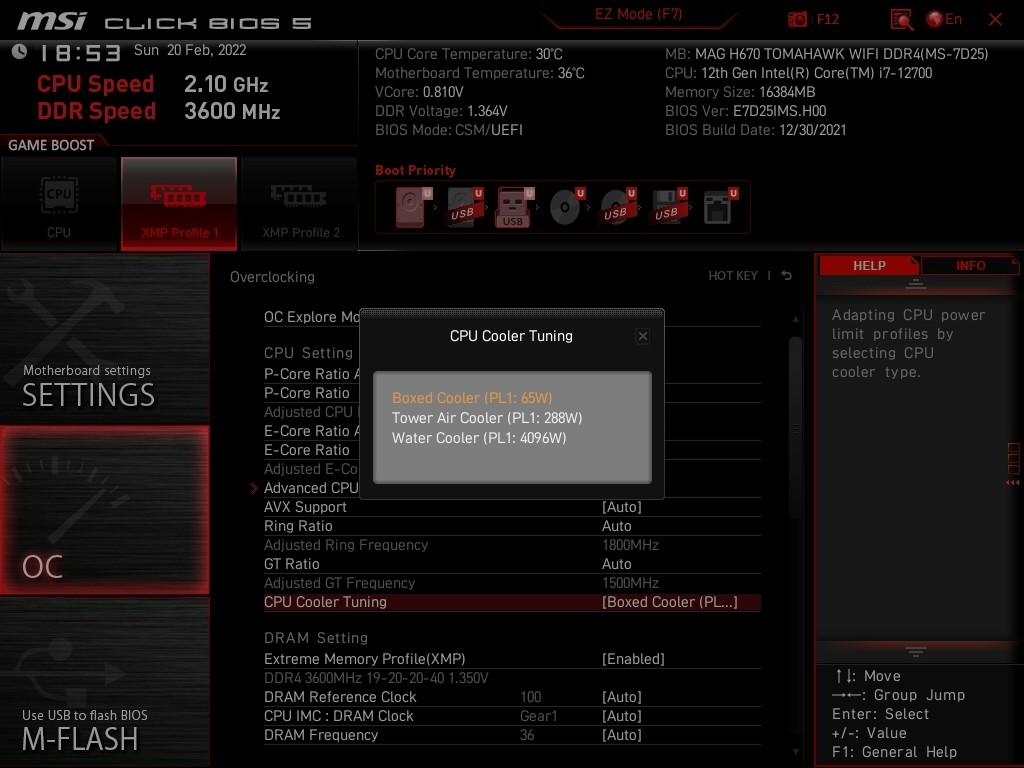1024x768 pixels.
Task: Select the second boot device, USB hard disk
Action: click(x=464, y=208)
